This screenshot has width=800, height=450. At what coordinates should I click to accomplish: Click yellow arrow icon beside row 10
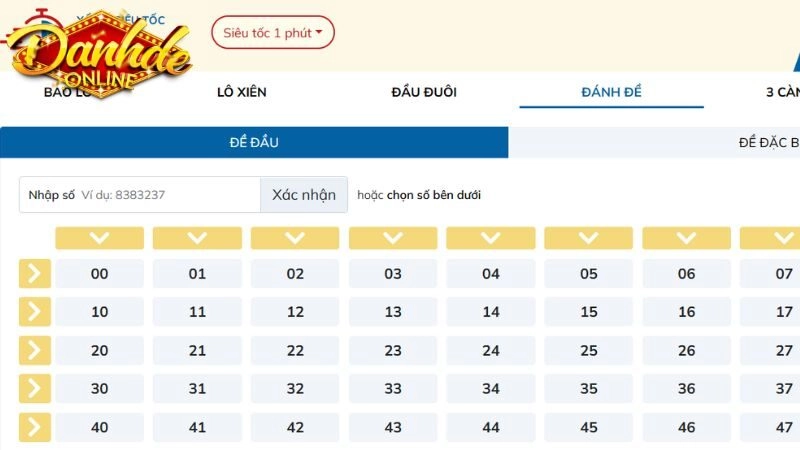(x=35, y=312)
